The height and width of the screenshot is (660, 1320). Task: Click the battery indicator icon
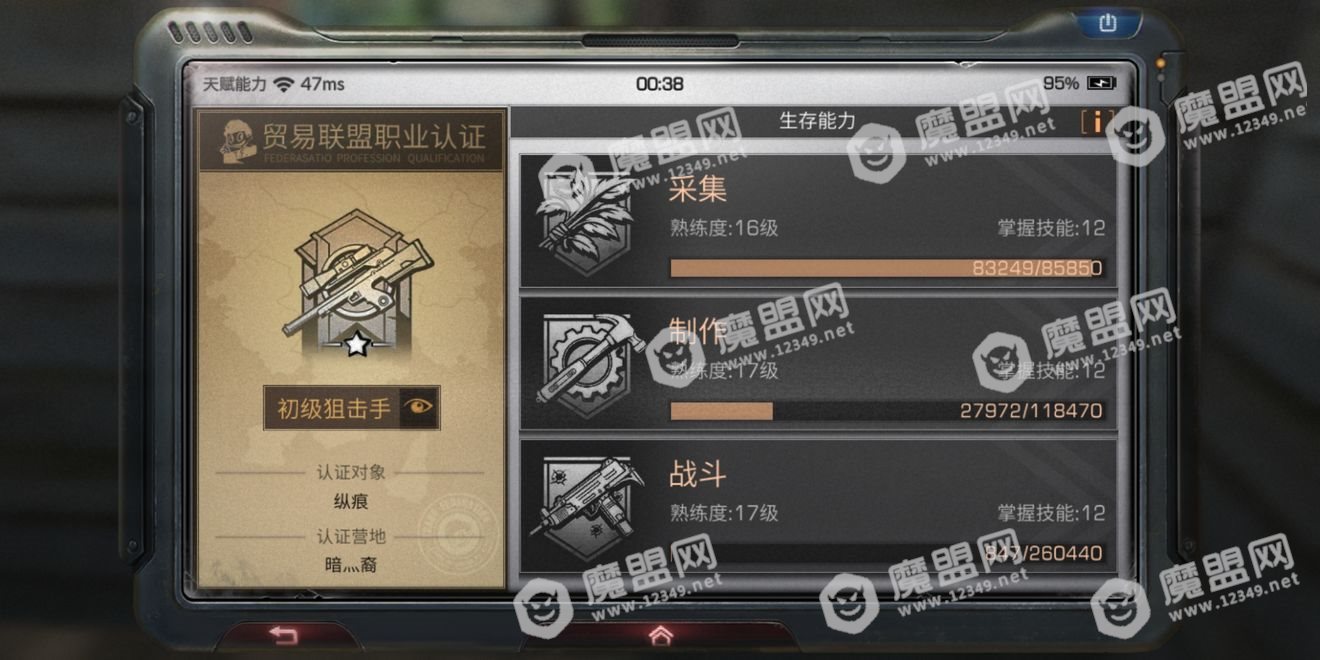click(1100, 83)
